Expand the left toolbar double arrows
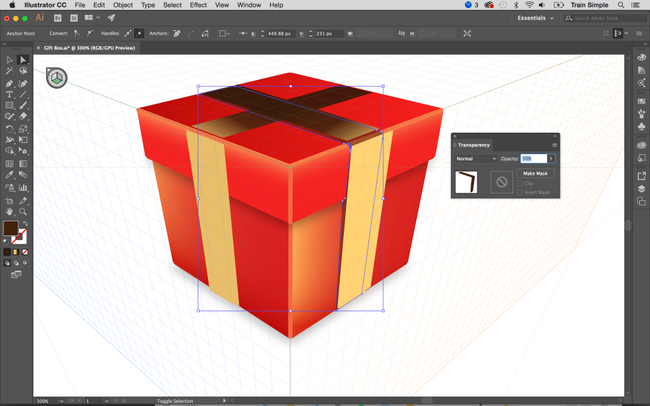650x406 pixels. pyautogui.click(x=5, y=44)
